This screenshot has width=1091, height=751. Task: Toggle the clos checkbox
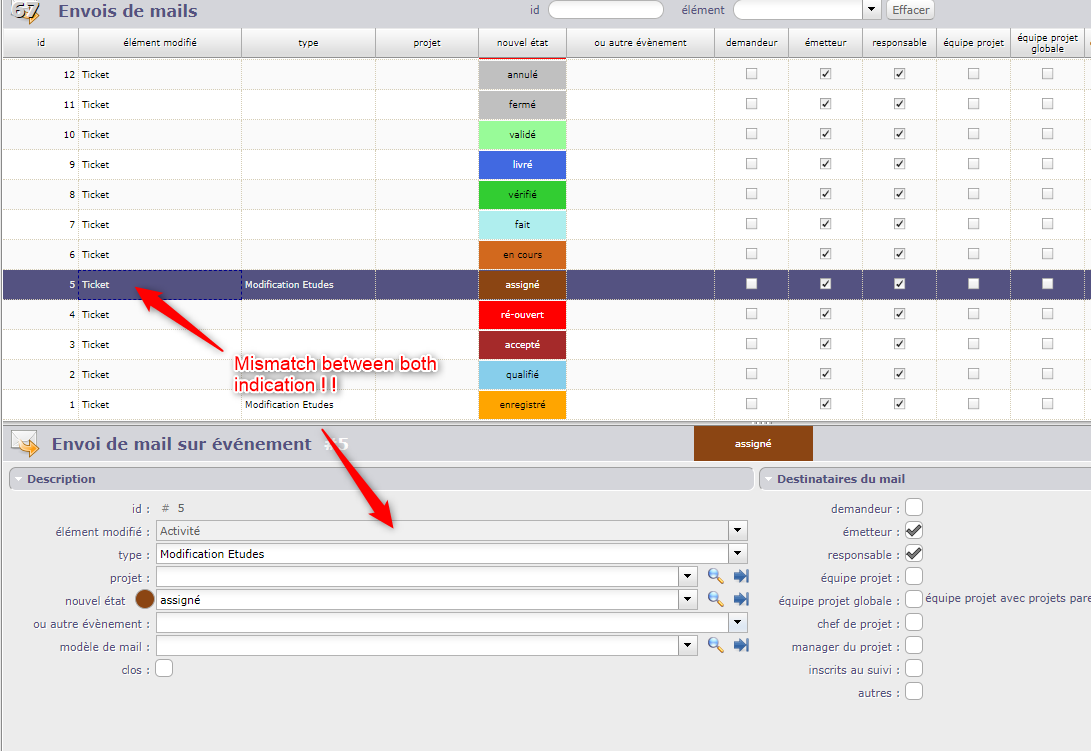164,668
